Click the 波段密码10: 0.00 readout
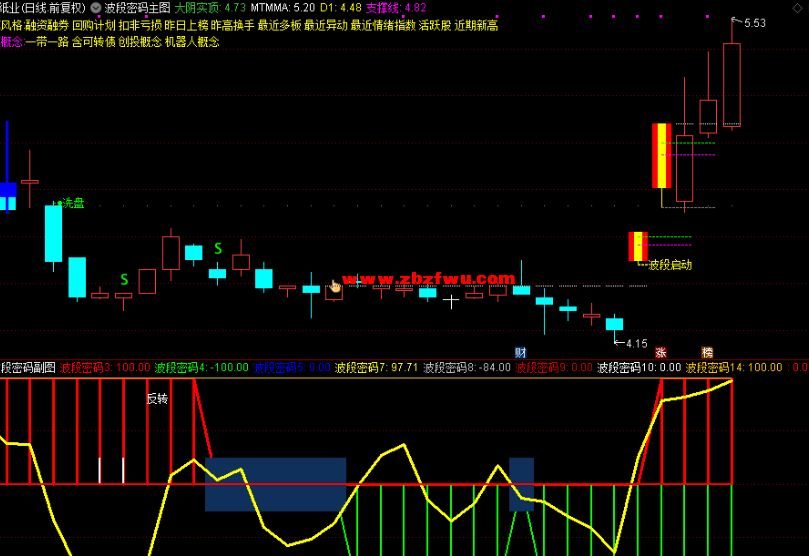This screenshot has height=556, width=809. [x=639, y=368]
